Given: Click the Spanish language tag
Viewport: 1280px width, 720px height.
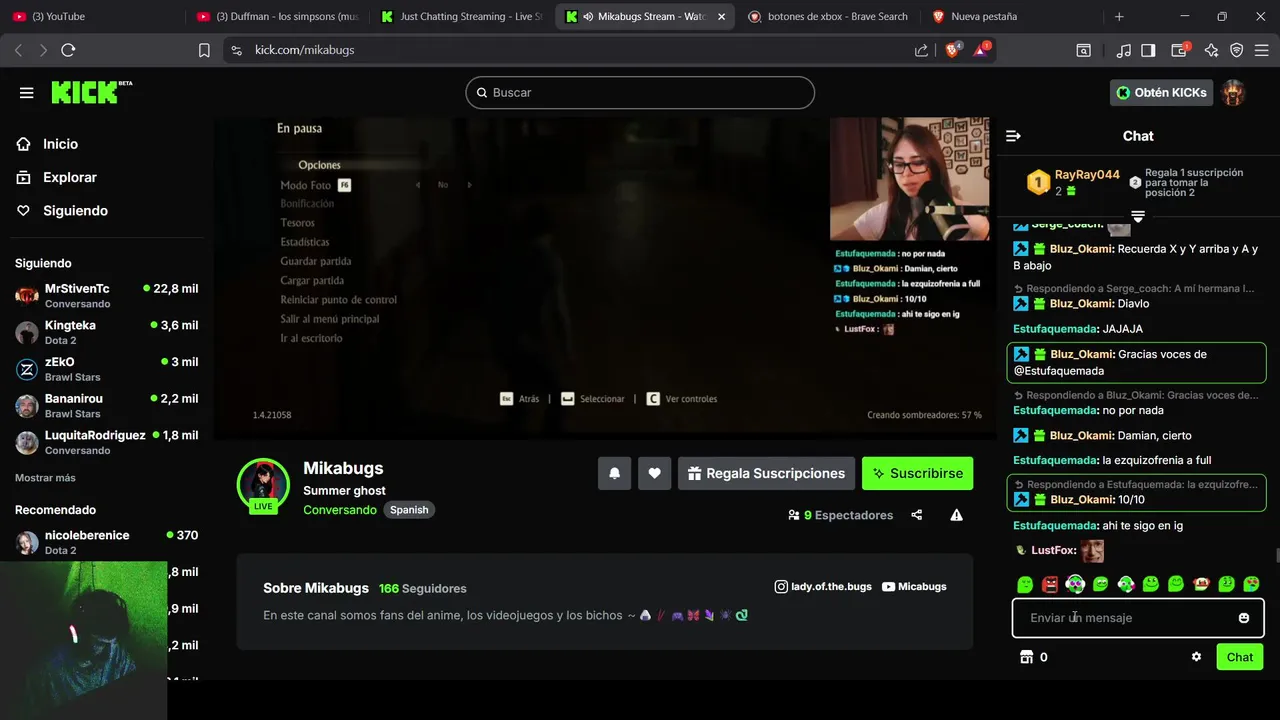Looking at the screenshot, I should [x=409, y=510].
